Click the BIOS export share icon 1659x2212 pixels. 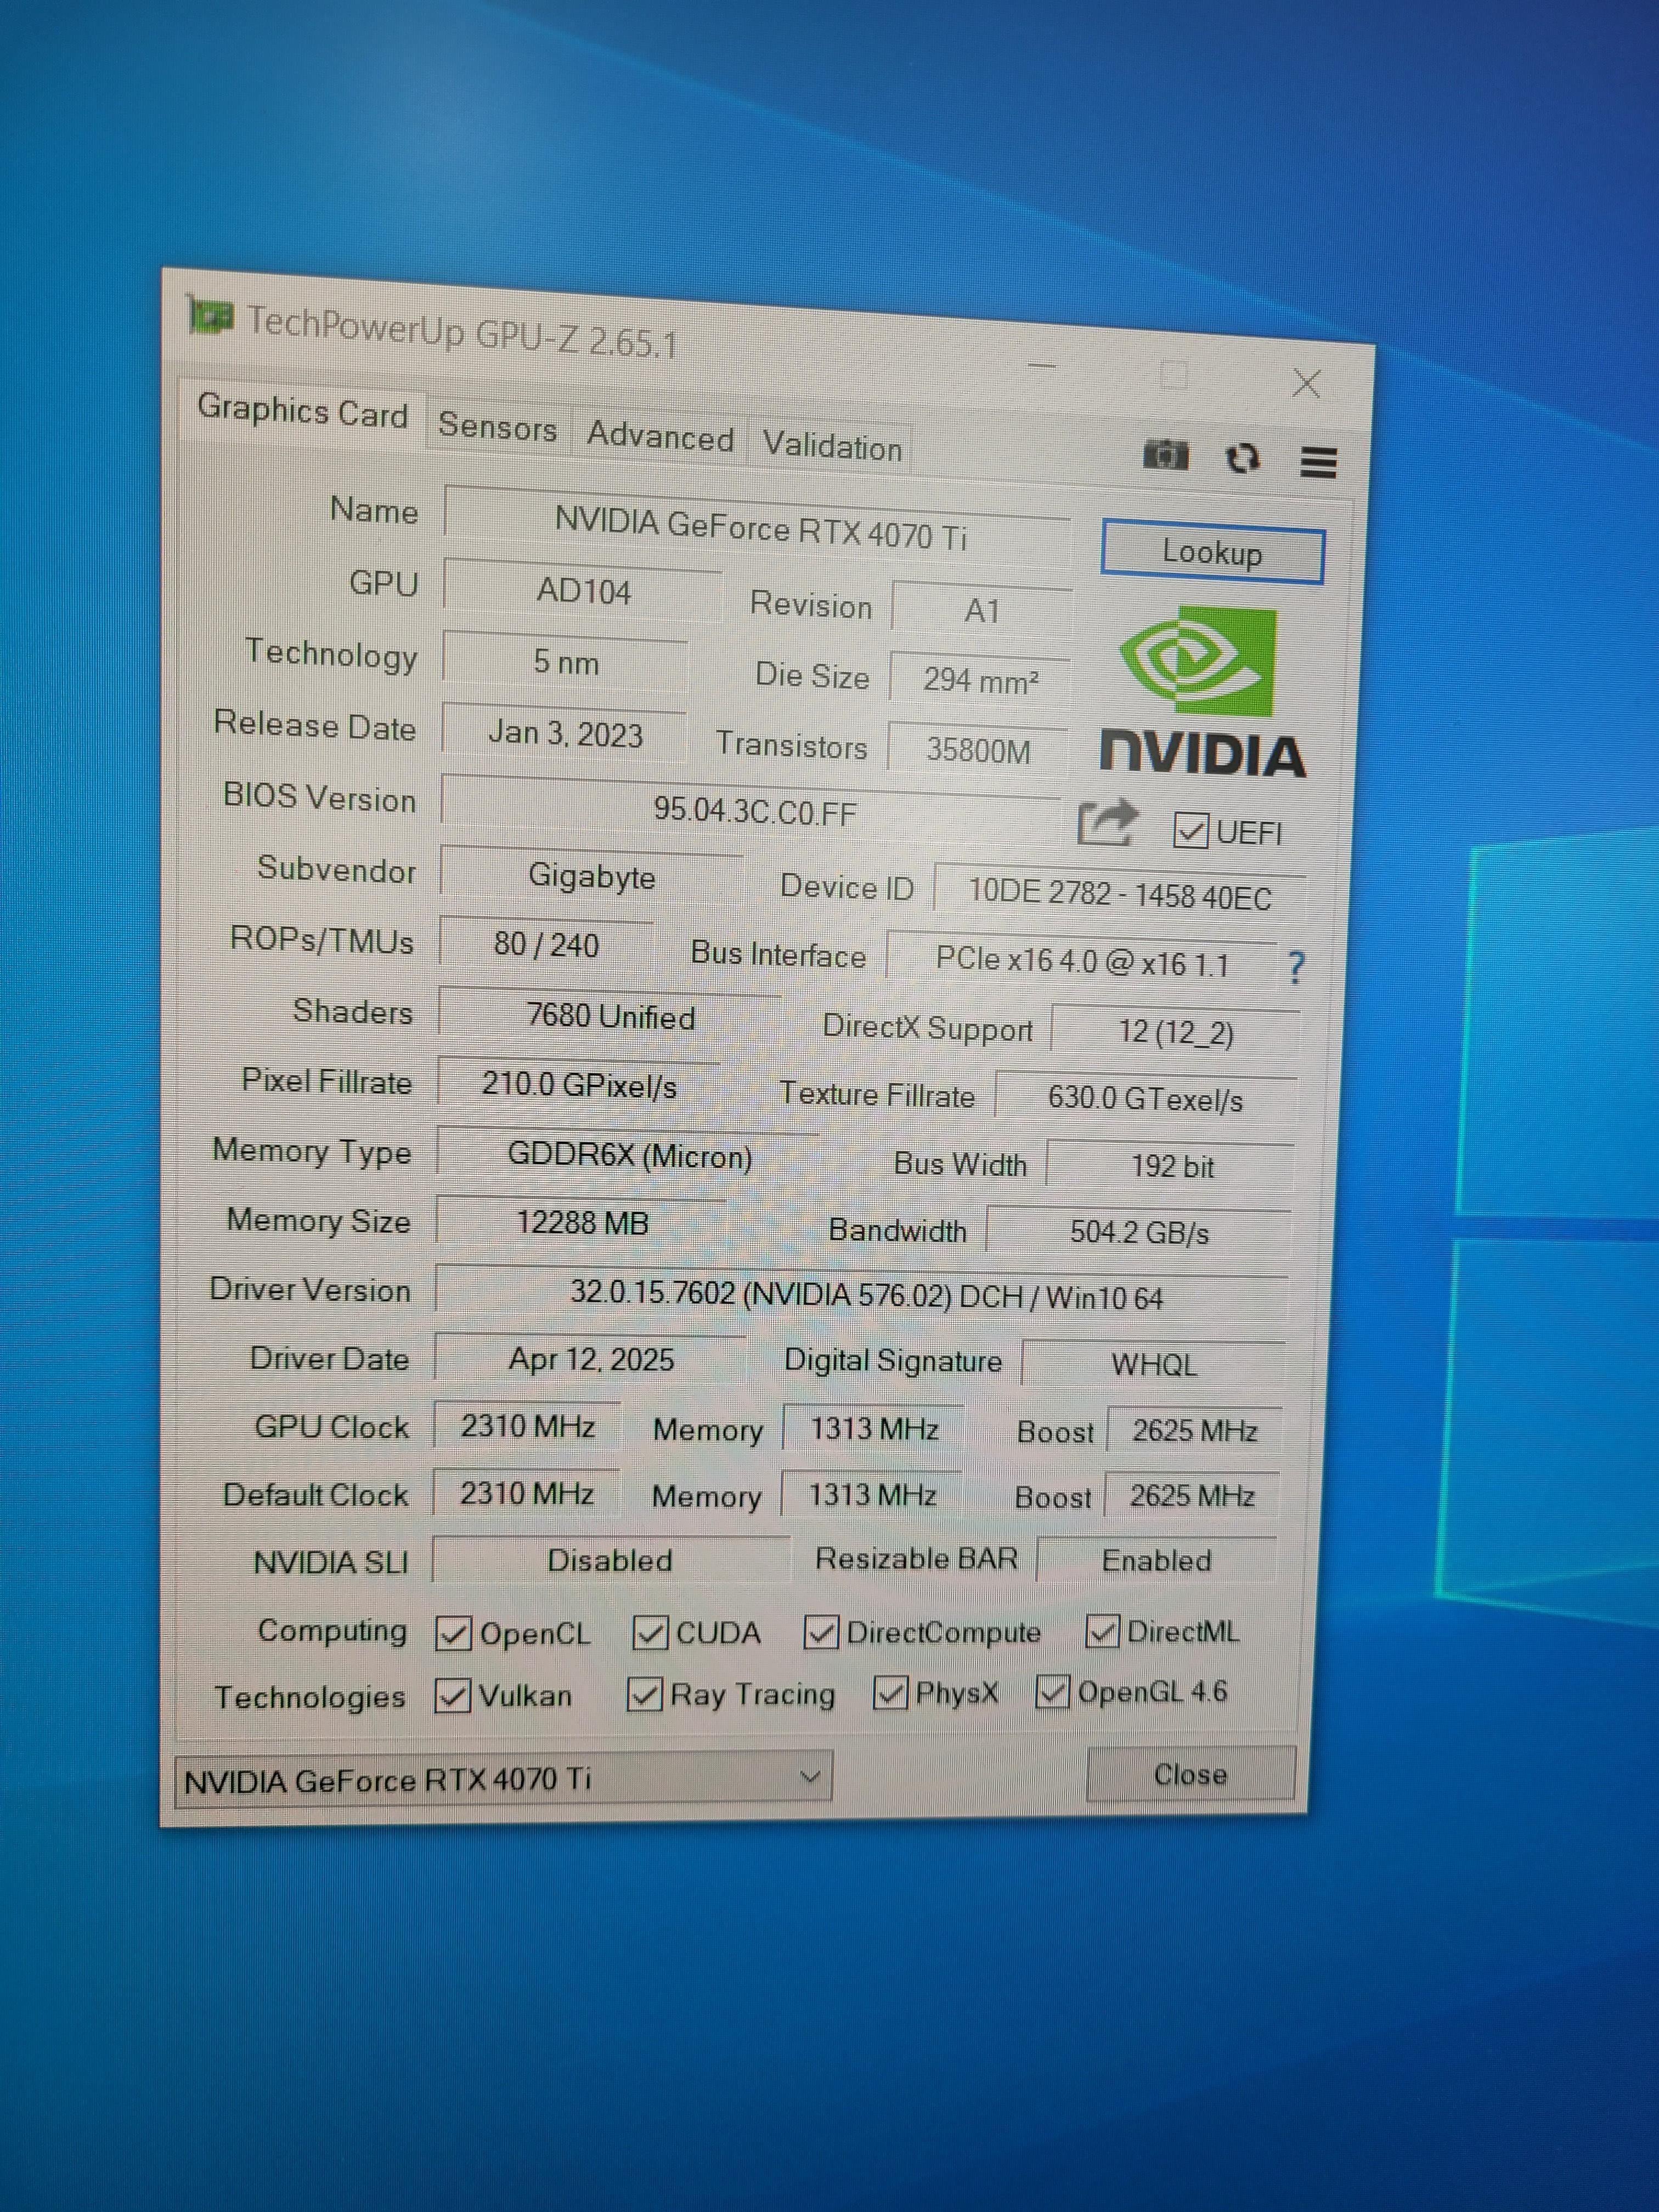click(1107, 823)
